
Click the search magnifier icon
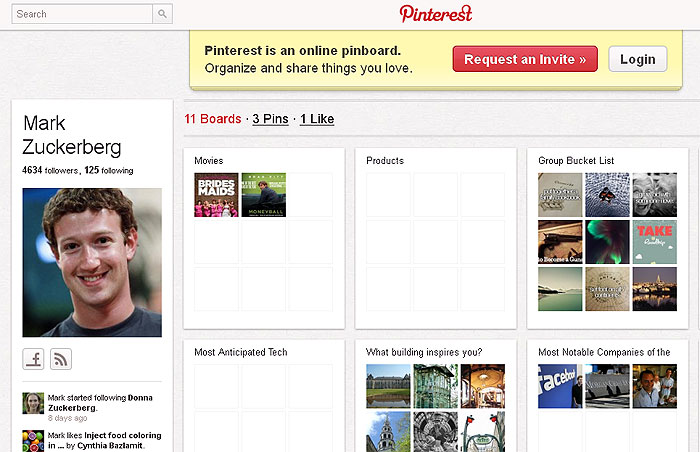point(162,14)
